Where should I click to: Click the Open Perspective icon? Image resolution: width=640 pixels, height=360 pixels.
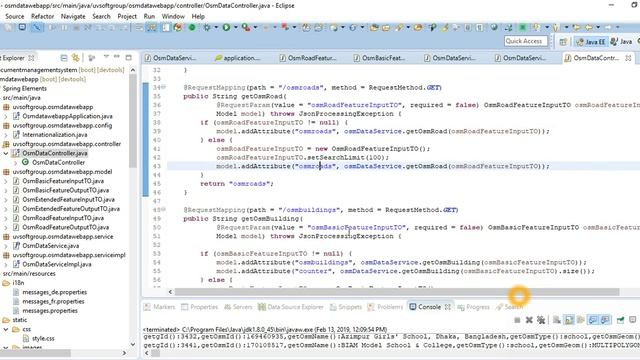tap(563, 42)
